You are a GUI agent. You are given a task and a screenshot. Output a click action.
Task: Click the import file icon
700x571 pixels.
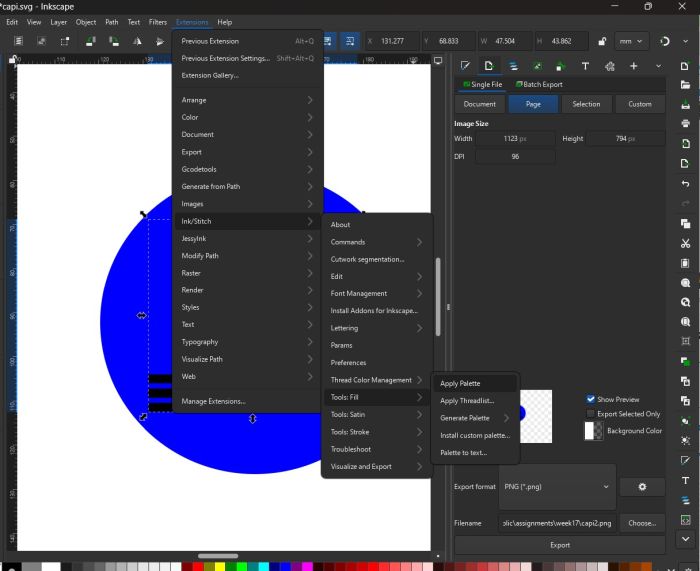(x=685, y=144)
